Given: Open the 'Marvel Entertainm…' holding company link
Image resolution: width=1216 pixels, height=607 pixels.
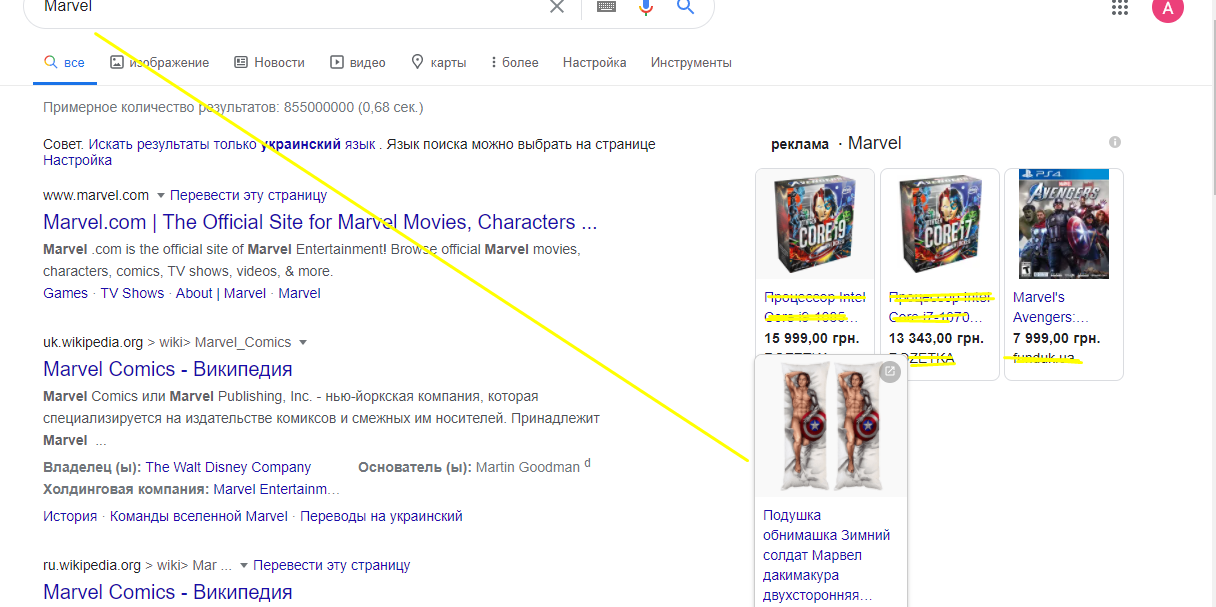Looking at the screenshot, I should 277,489.
